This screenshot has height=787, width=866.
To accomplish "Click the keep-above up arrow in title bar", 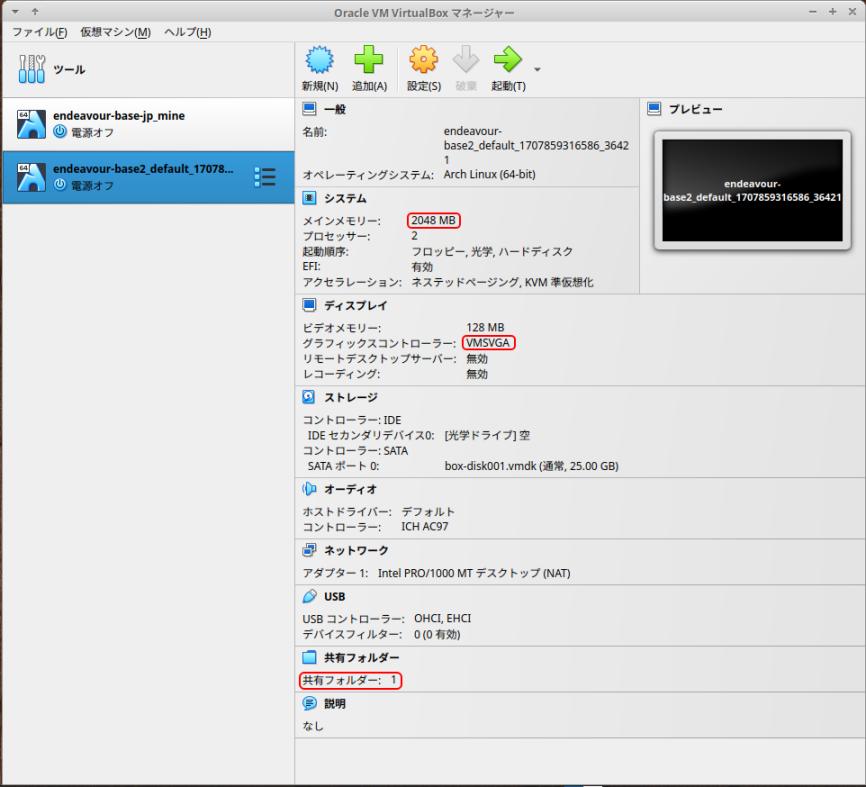I will (x=35, y=11).
